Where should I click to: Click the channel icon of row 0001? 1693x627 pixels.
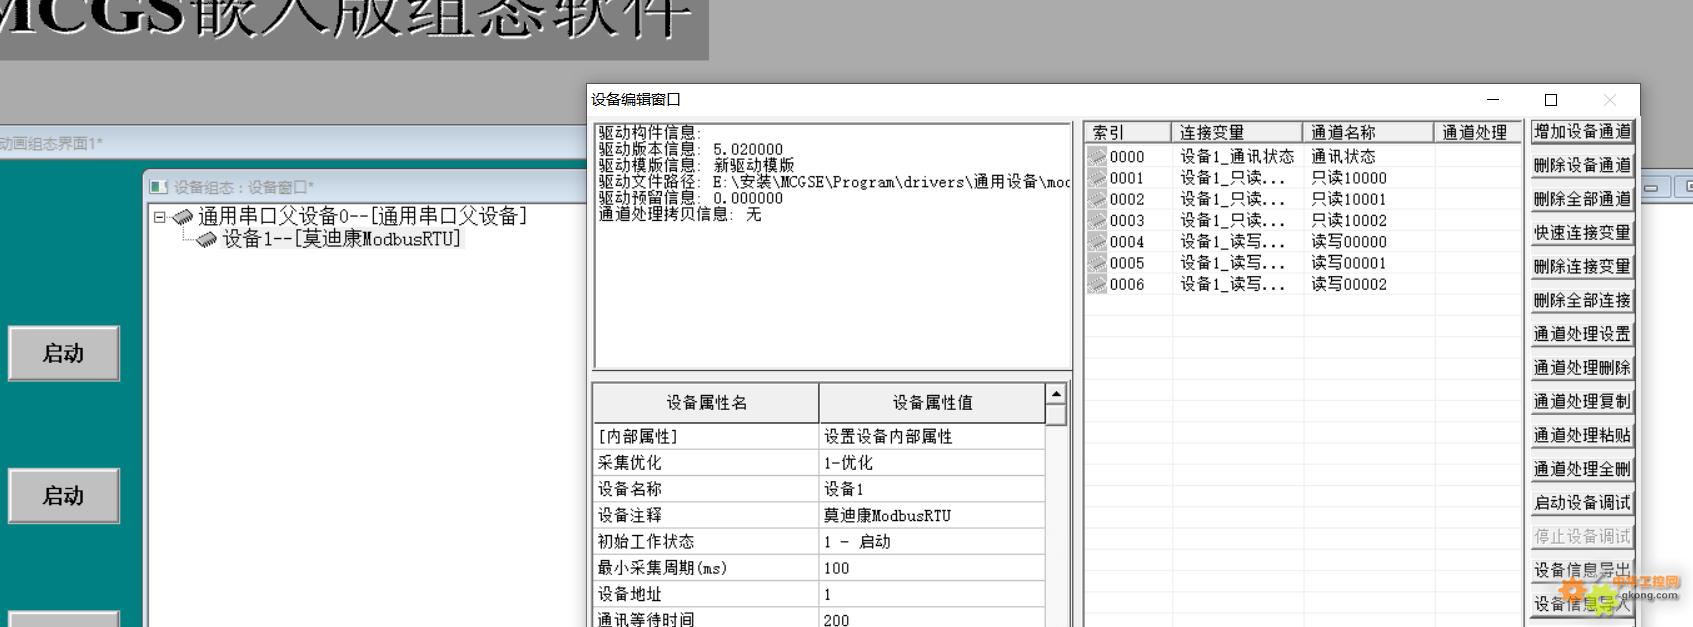(1097, 178)
